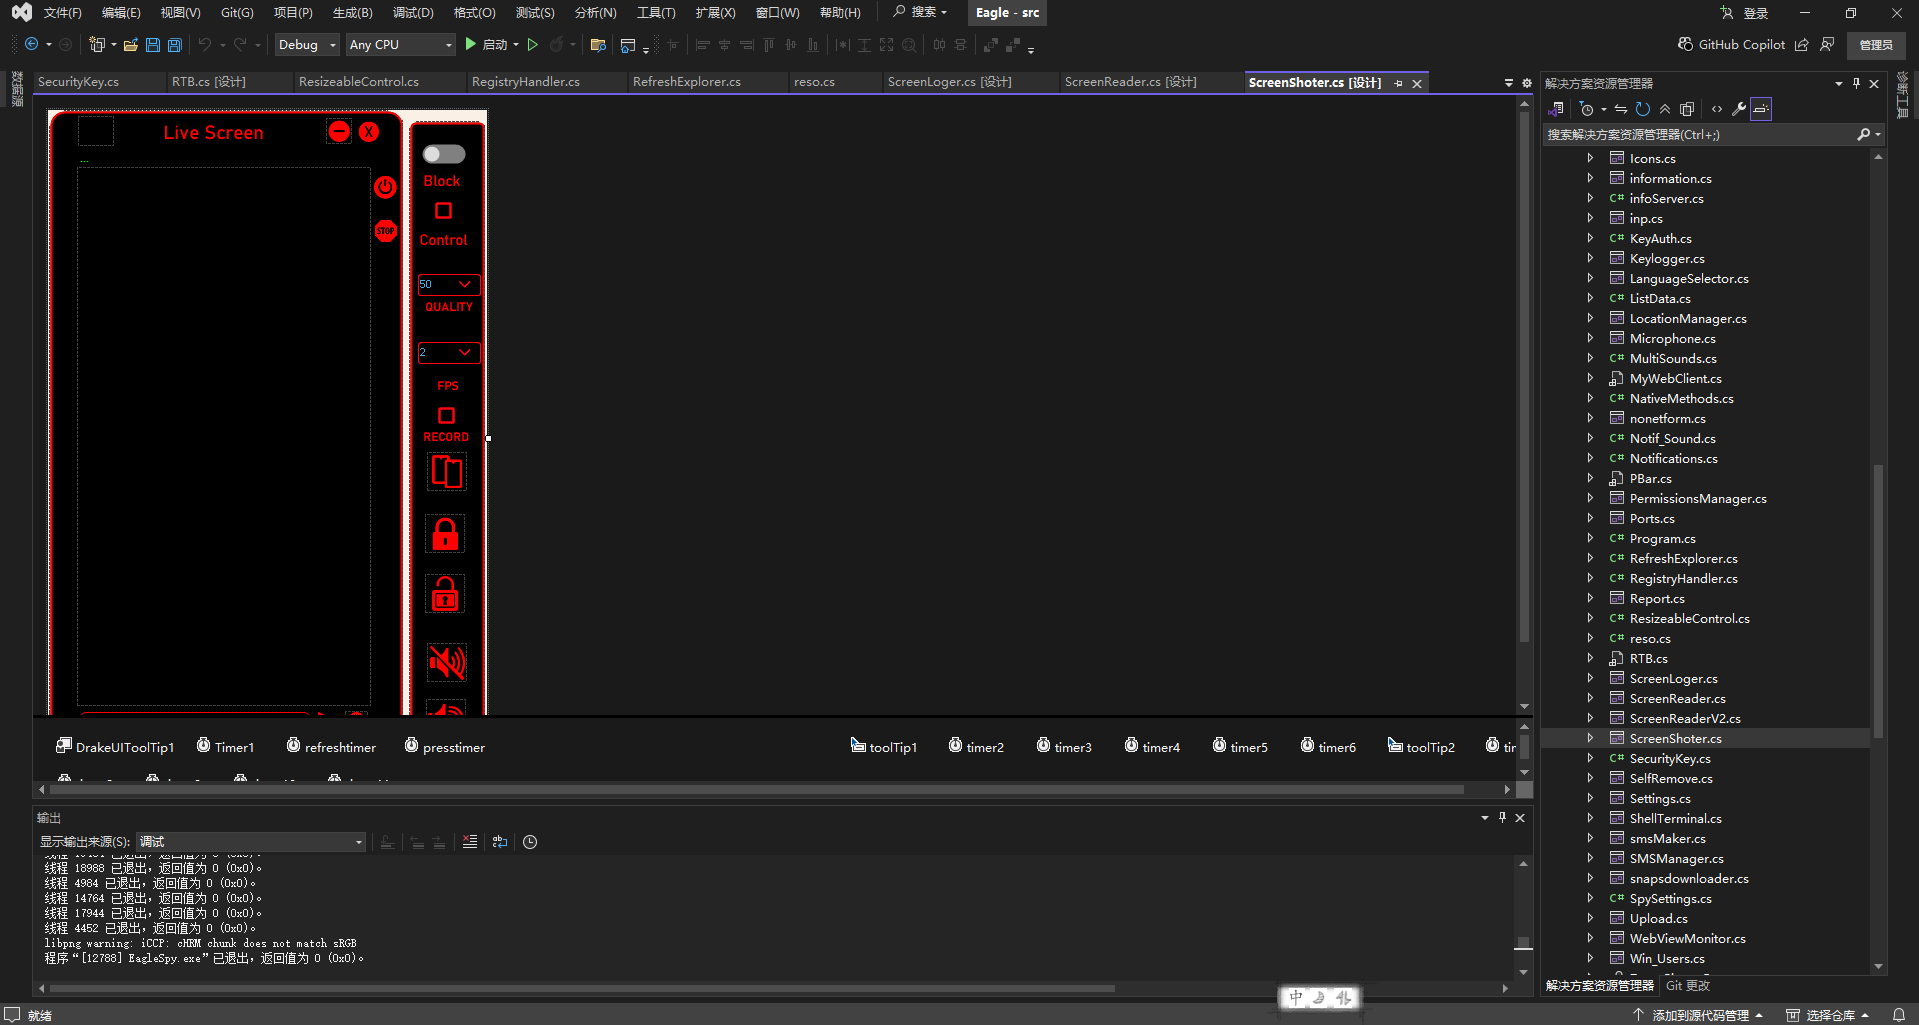Click the muted speaker icon
The width and height of the screenshot is (1919, 1025).
point(446,662)
